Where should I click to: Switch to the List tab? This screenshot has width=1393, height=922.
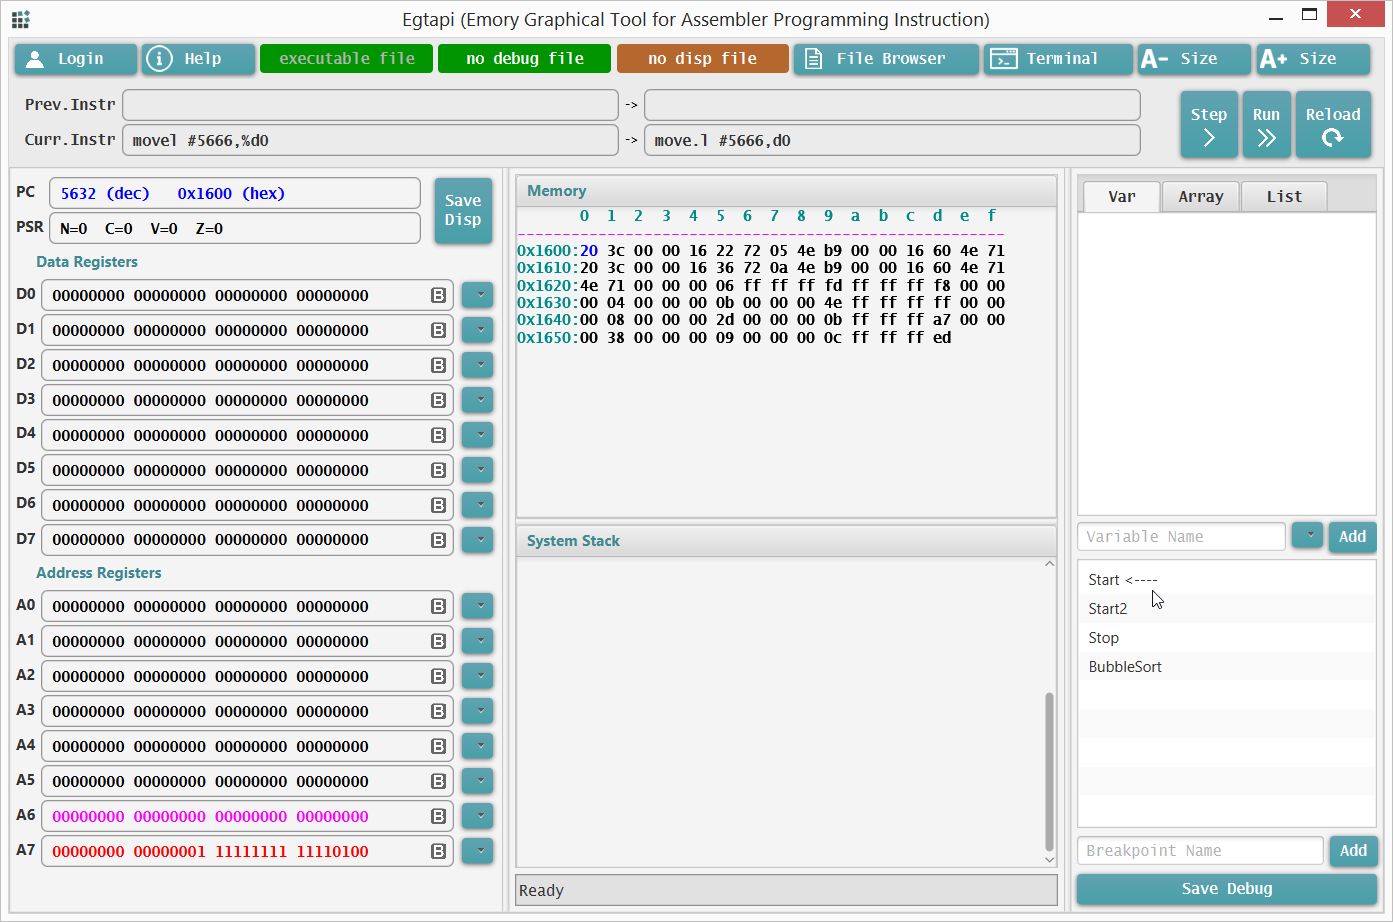tap(1284, 197)
